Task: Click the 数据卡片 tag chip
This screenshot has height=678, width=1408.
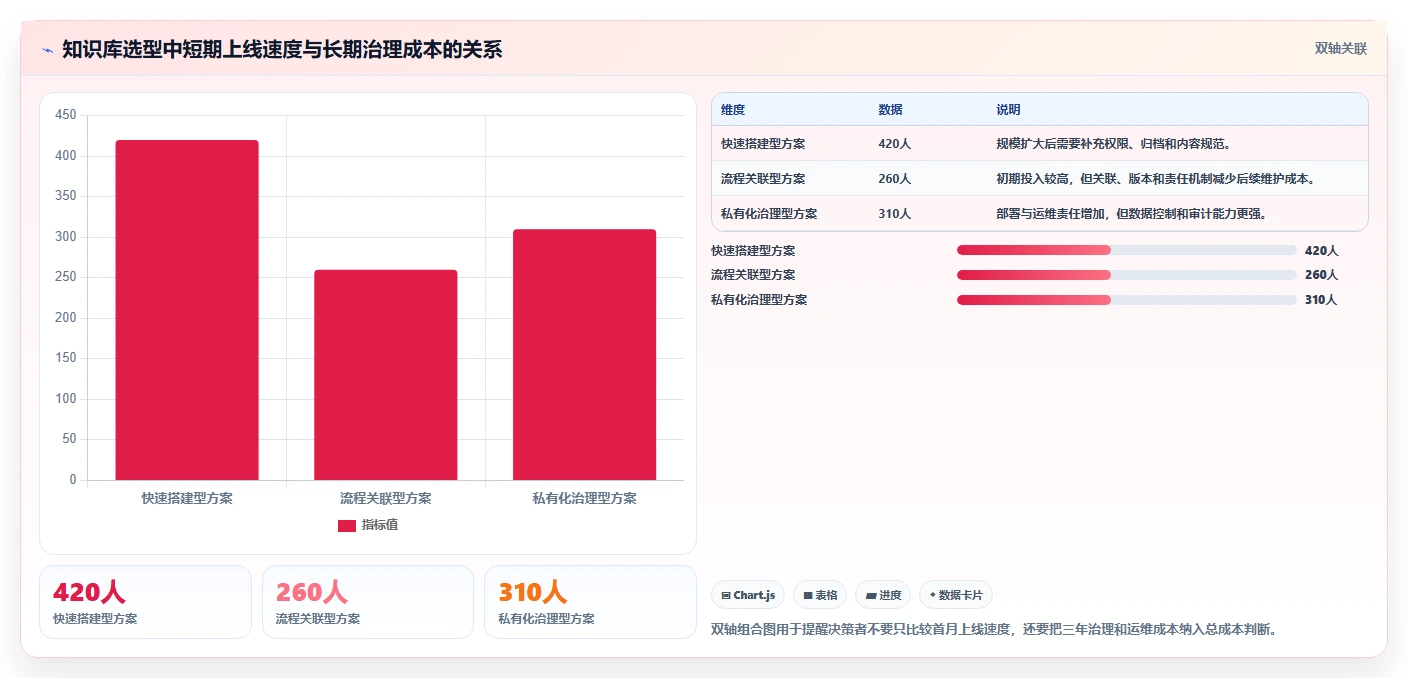Action: 956,595
